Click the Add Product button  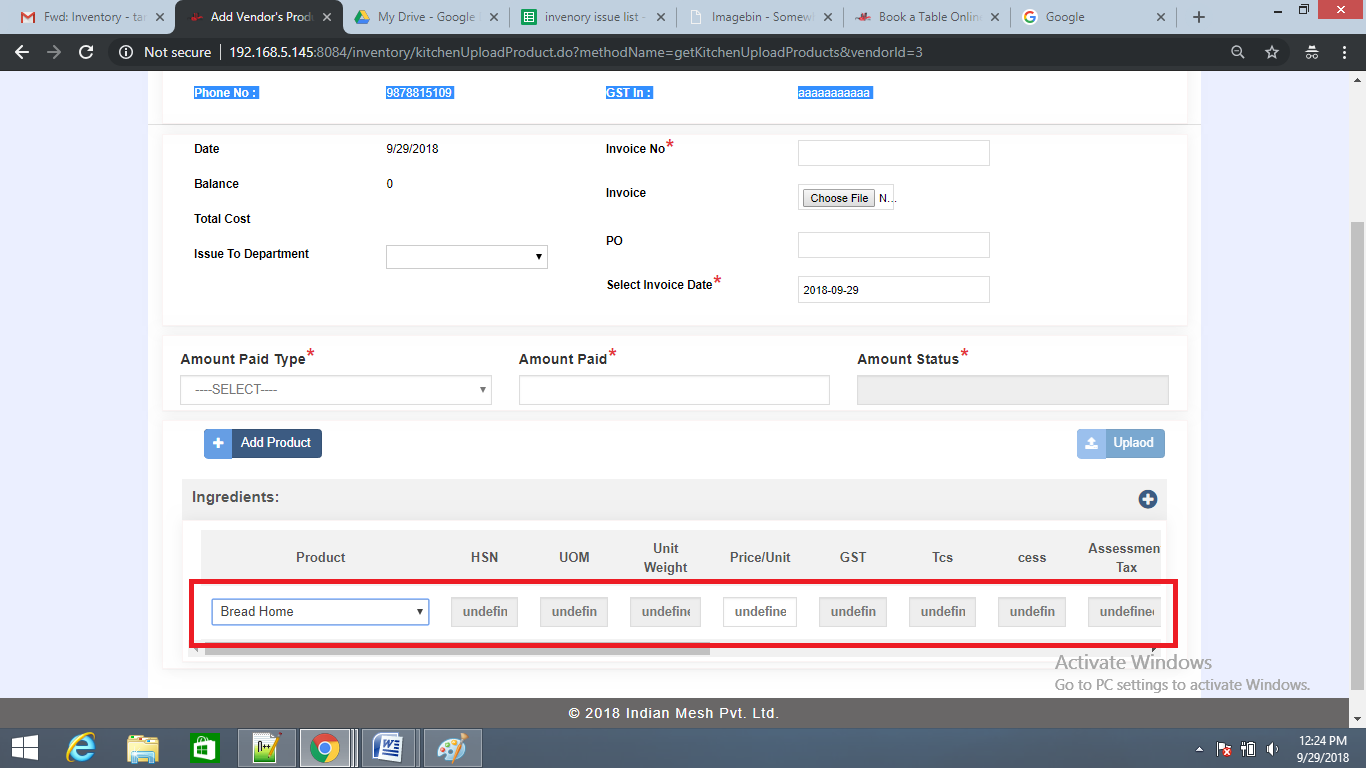click(263, 443)
